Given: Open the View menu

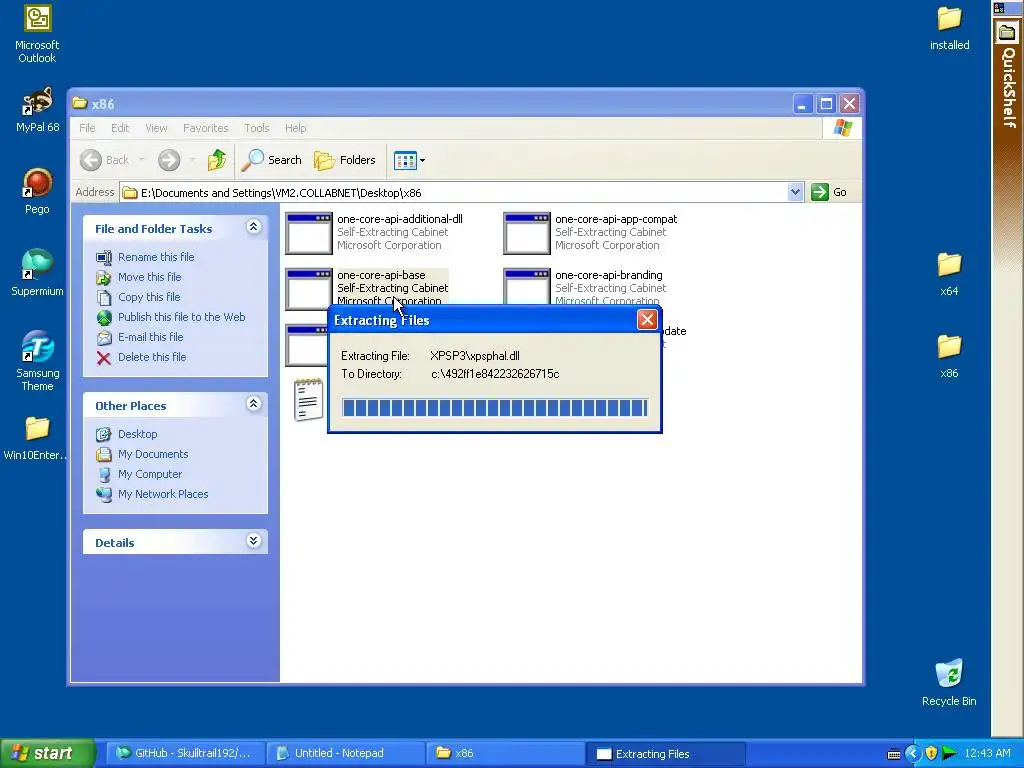Looking at the screenshot, I should click(x=156, y=128).
